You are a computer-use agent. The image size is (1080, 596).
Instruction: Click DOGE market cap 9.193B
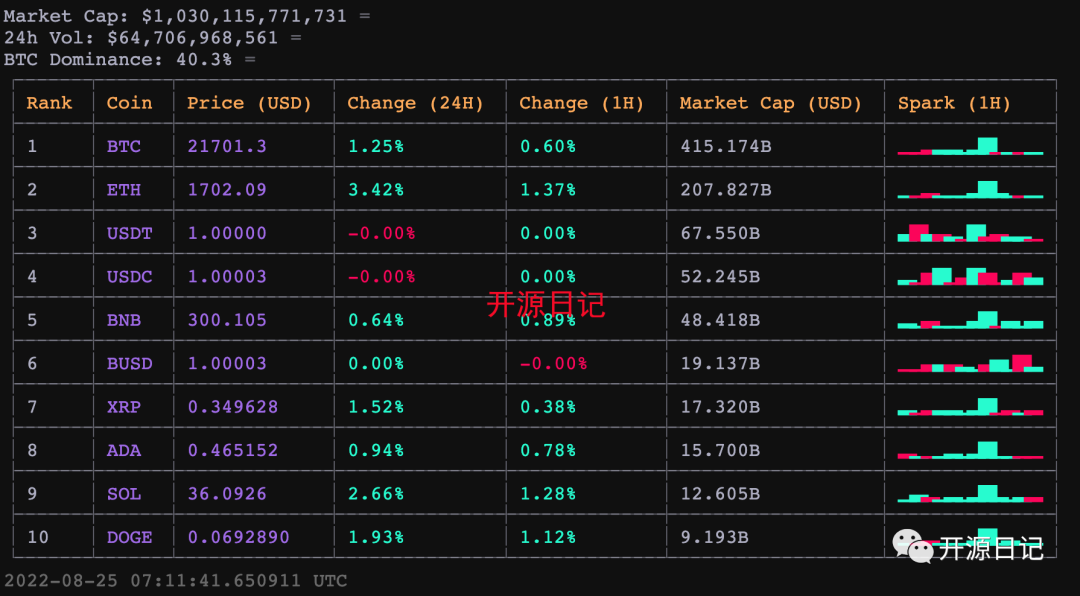coord(714,537)
